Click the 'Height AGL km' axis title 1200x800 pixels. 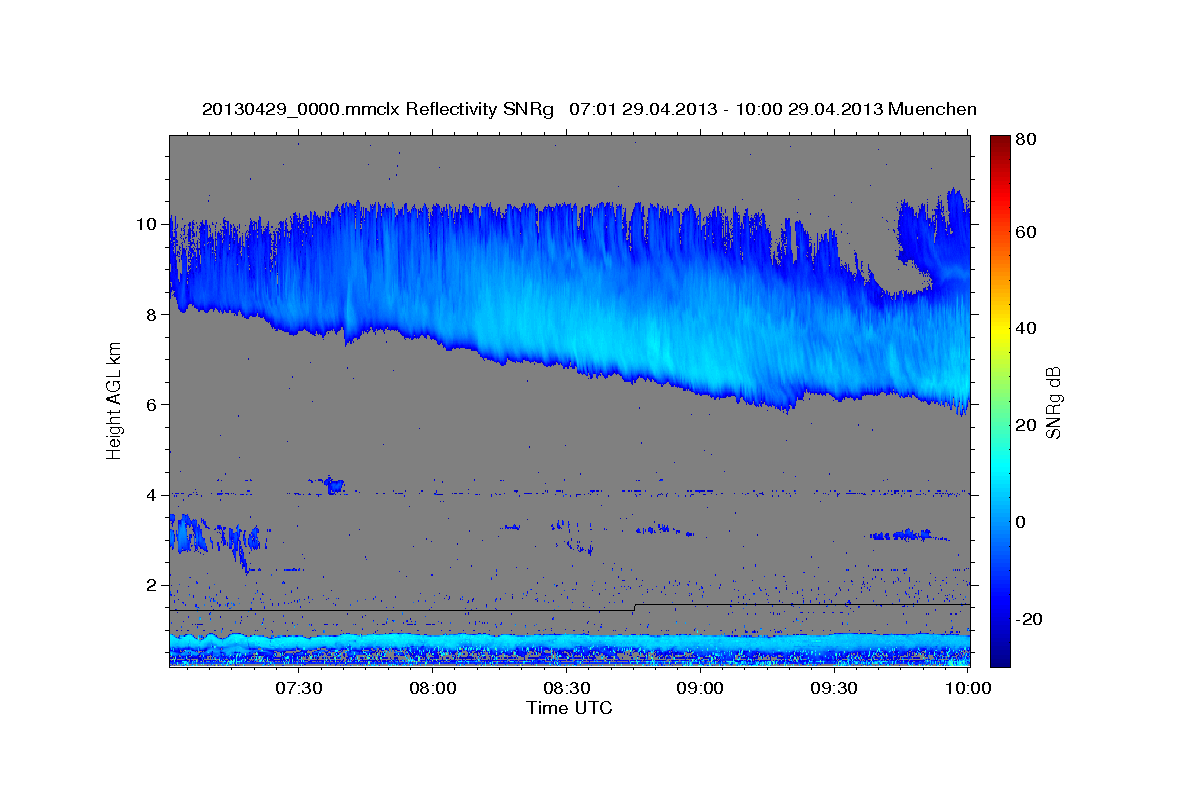click(x=115, y=400)
